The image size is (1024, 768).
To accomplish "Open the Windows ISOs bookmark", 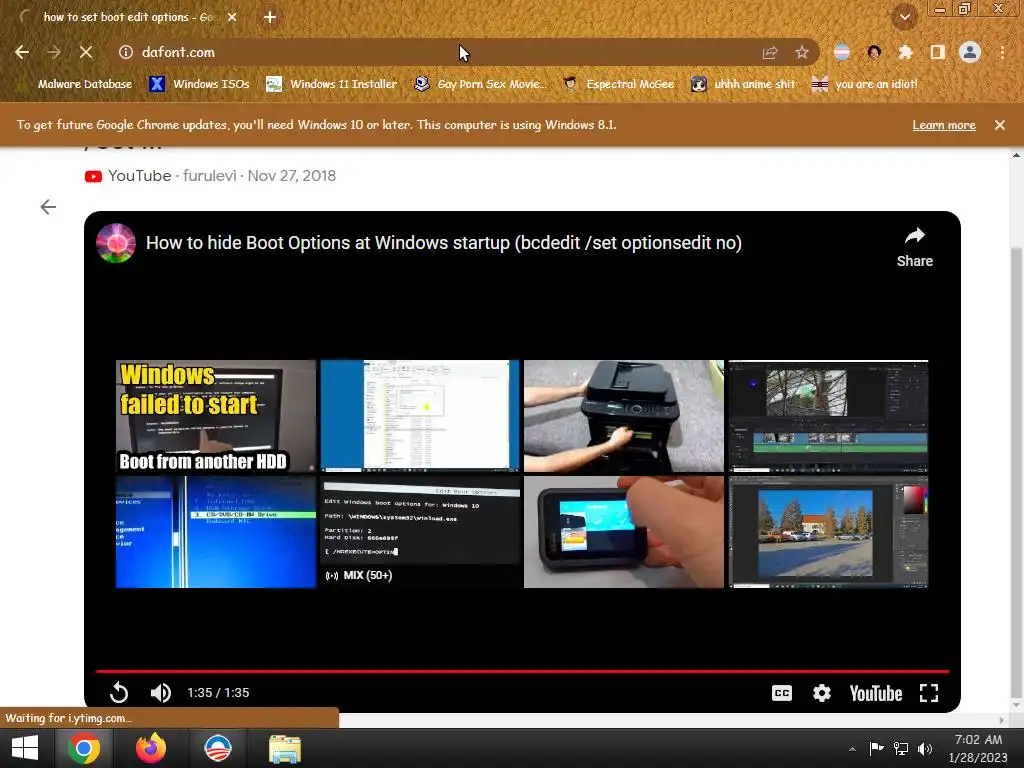I will (200, 84).
